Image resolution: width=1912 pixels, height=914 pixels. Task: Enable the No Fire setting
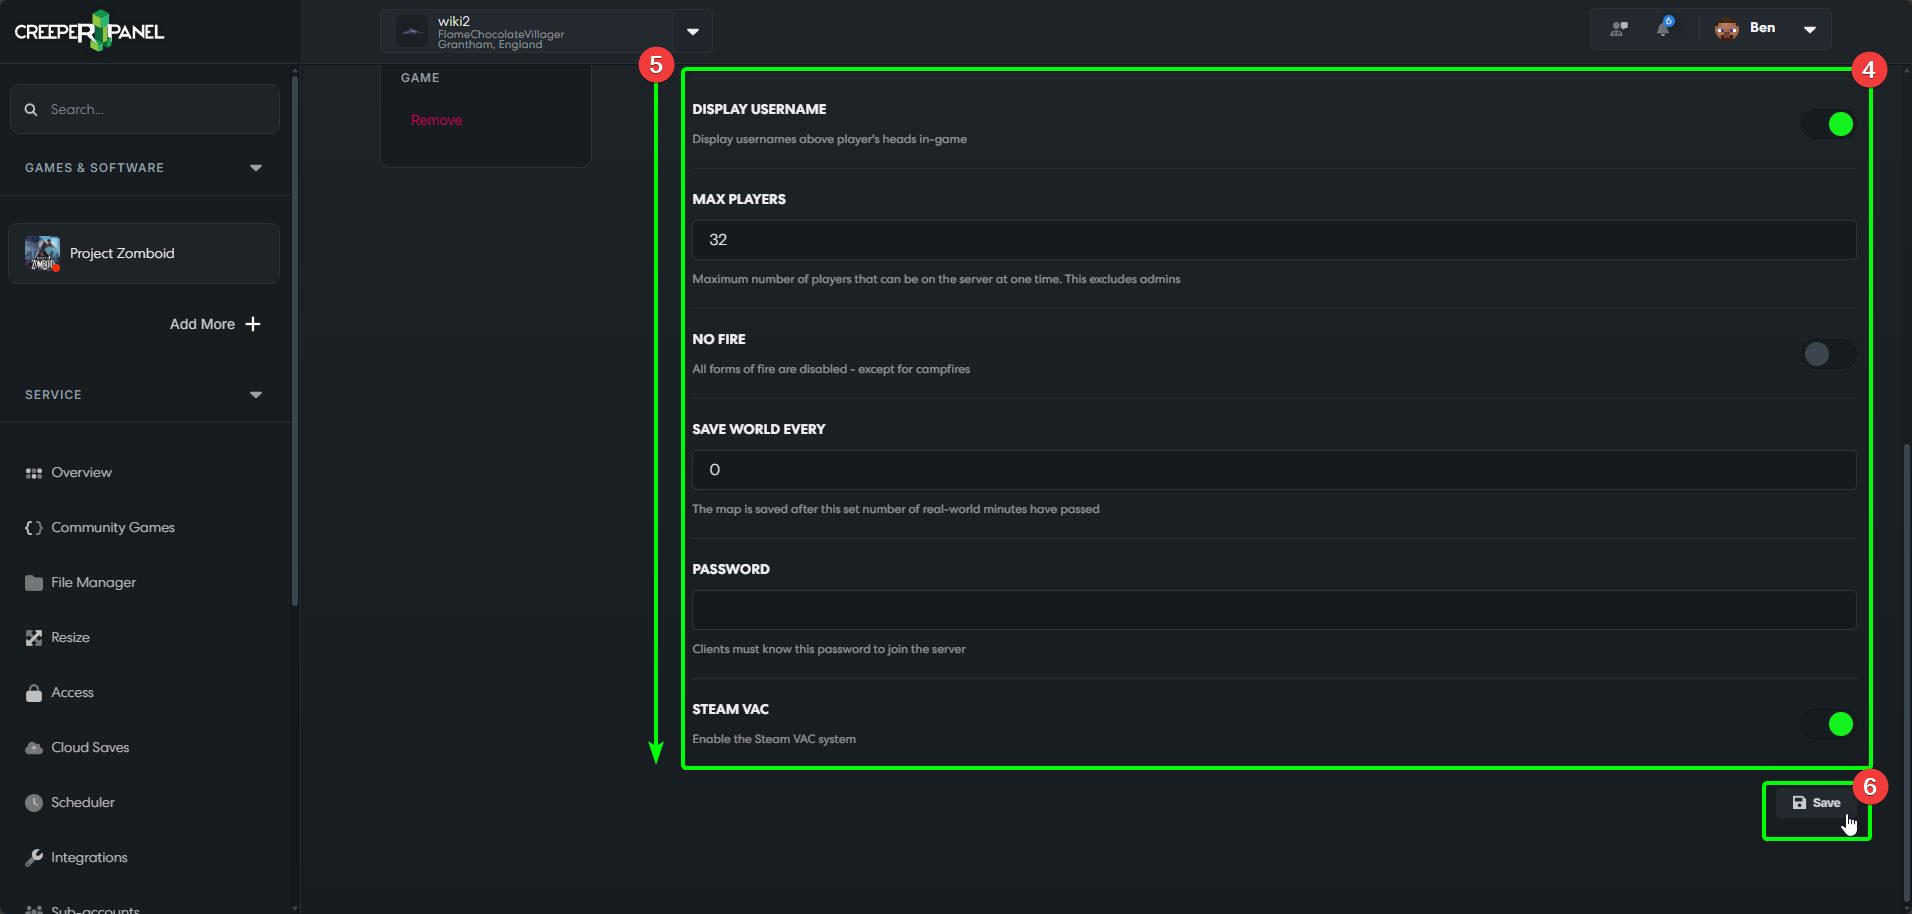click(x=1827, y=353)
